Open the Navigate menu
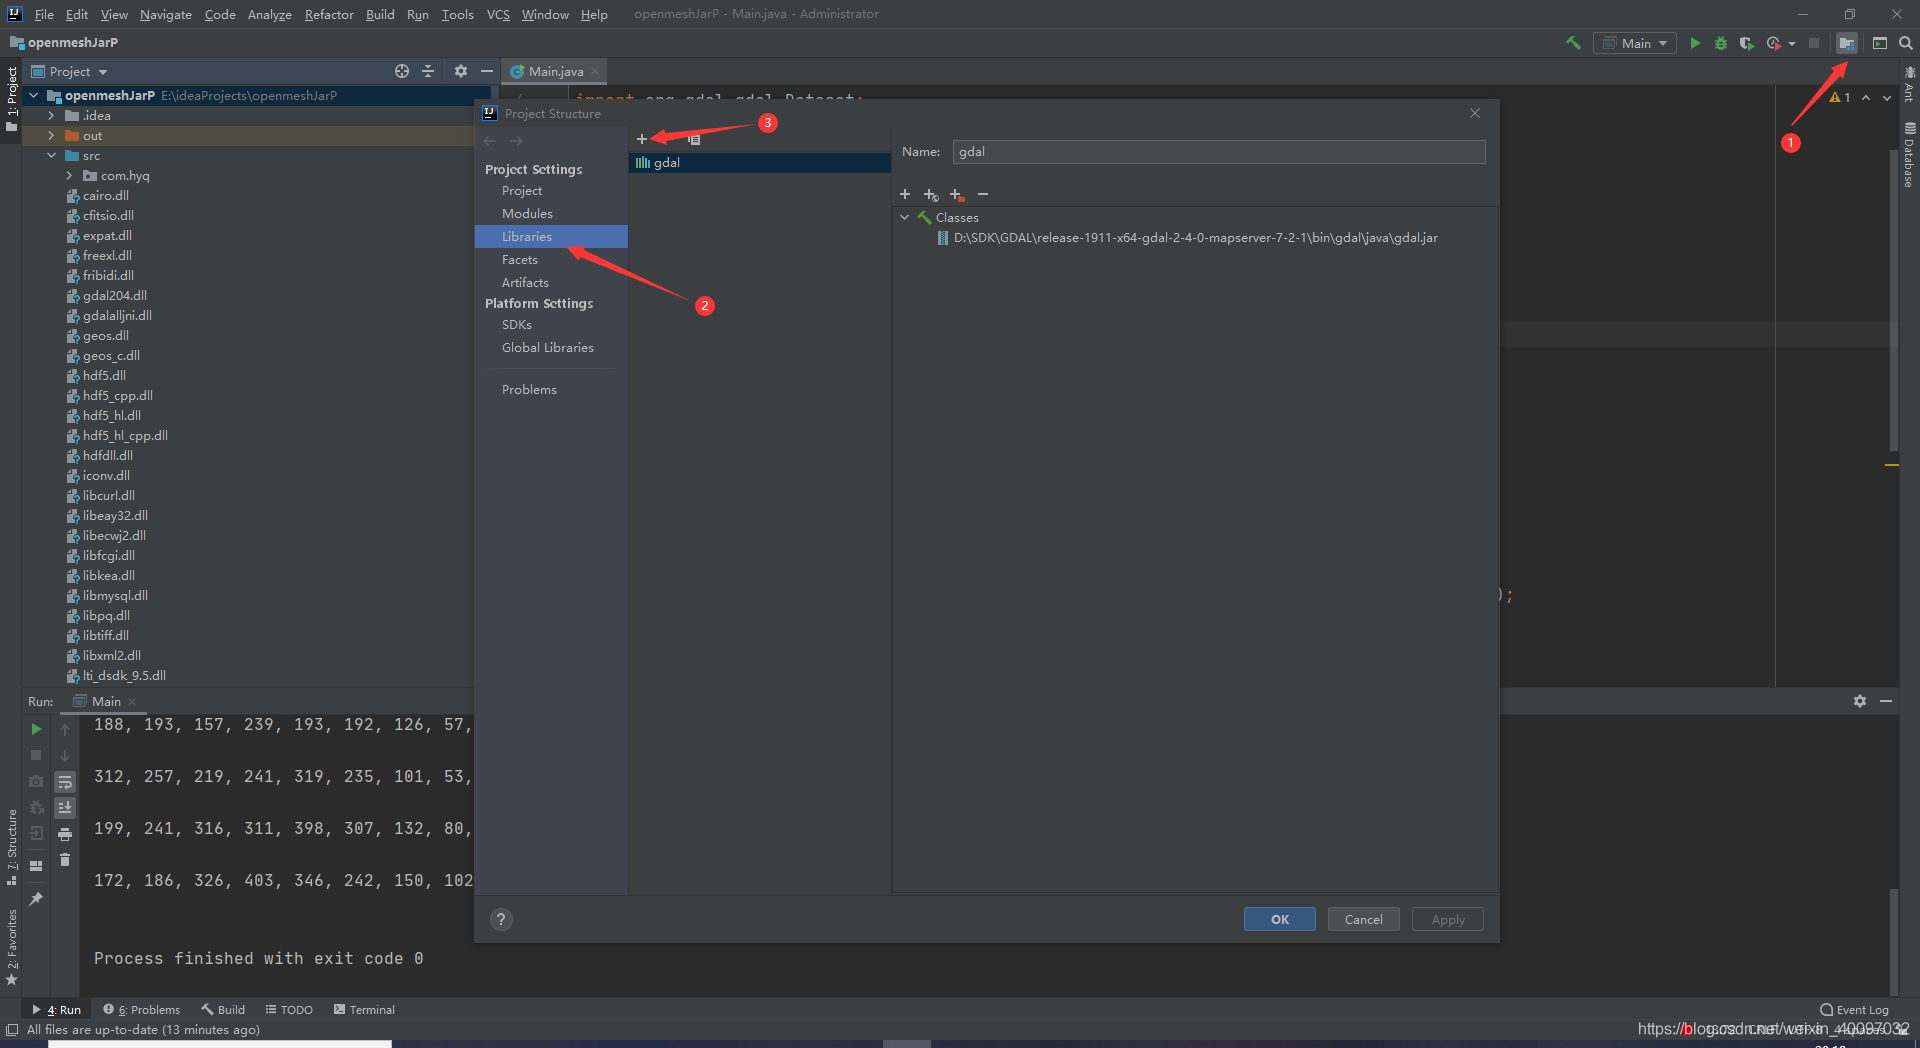This screenshot has width=1920, height=1048. tap(165, 14)
